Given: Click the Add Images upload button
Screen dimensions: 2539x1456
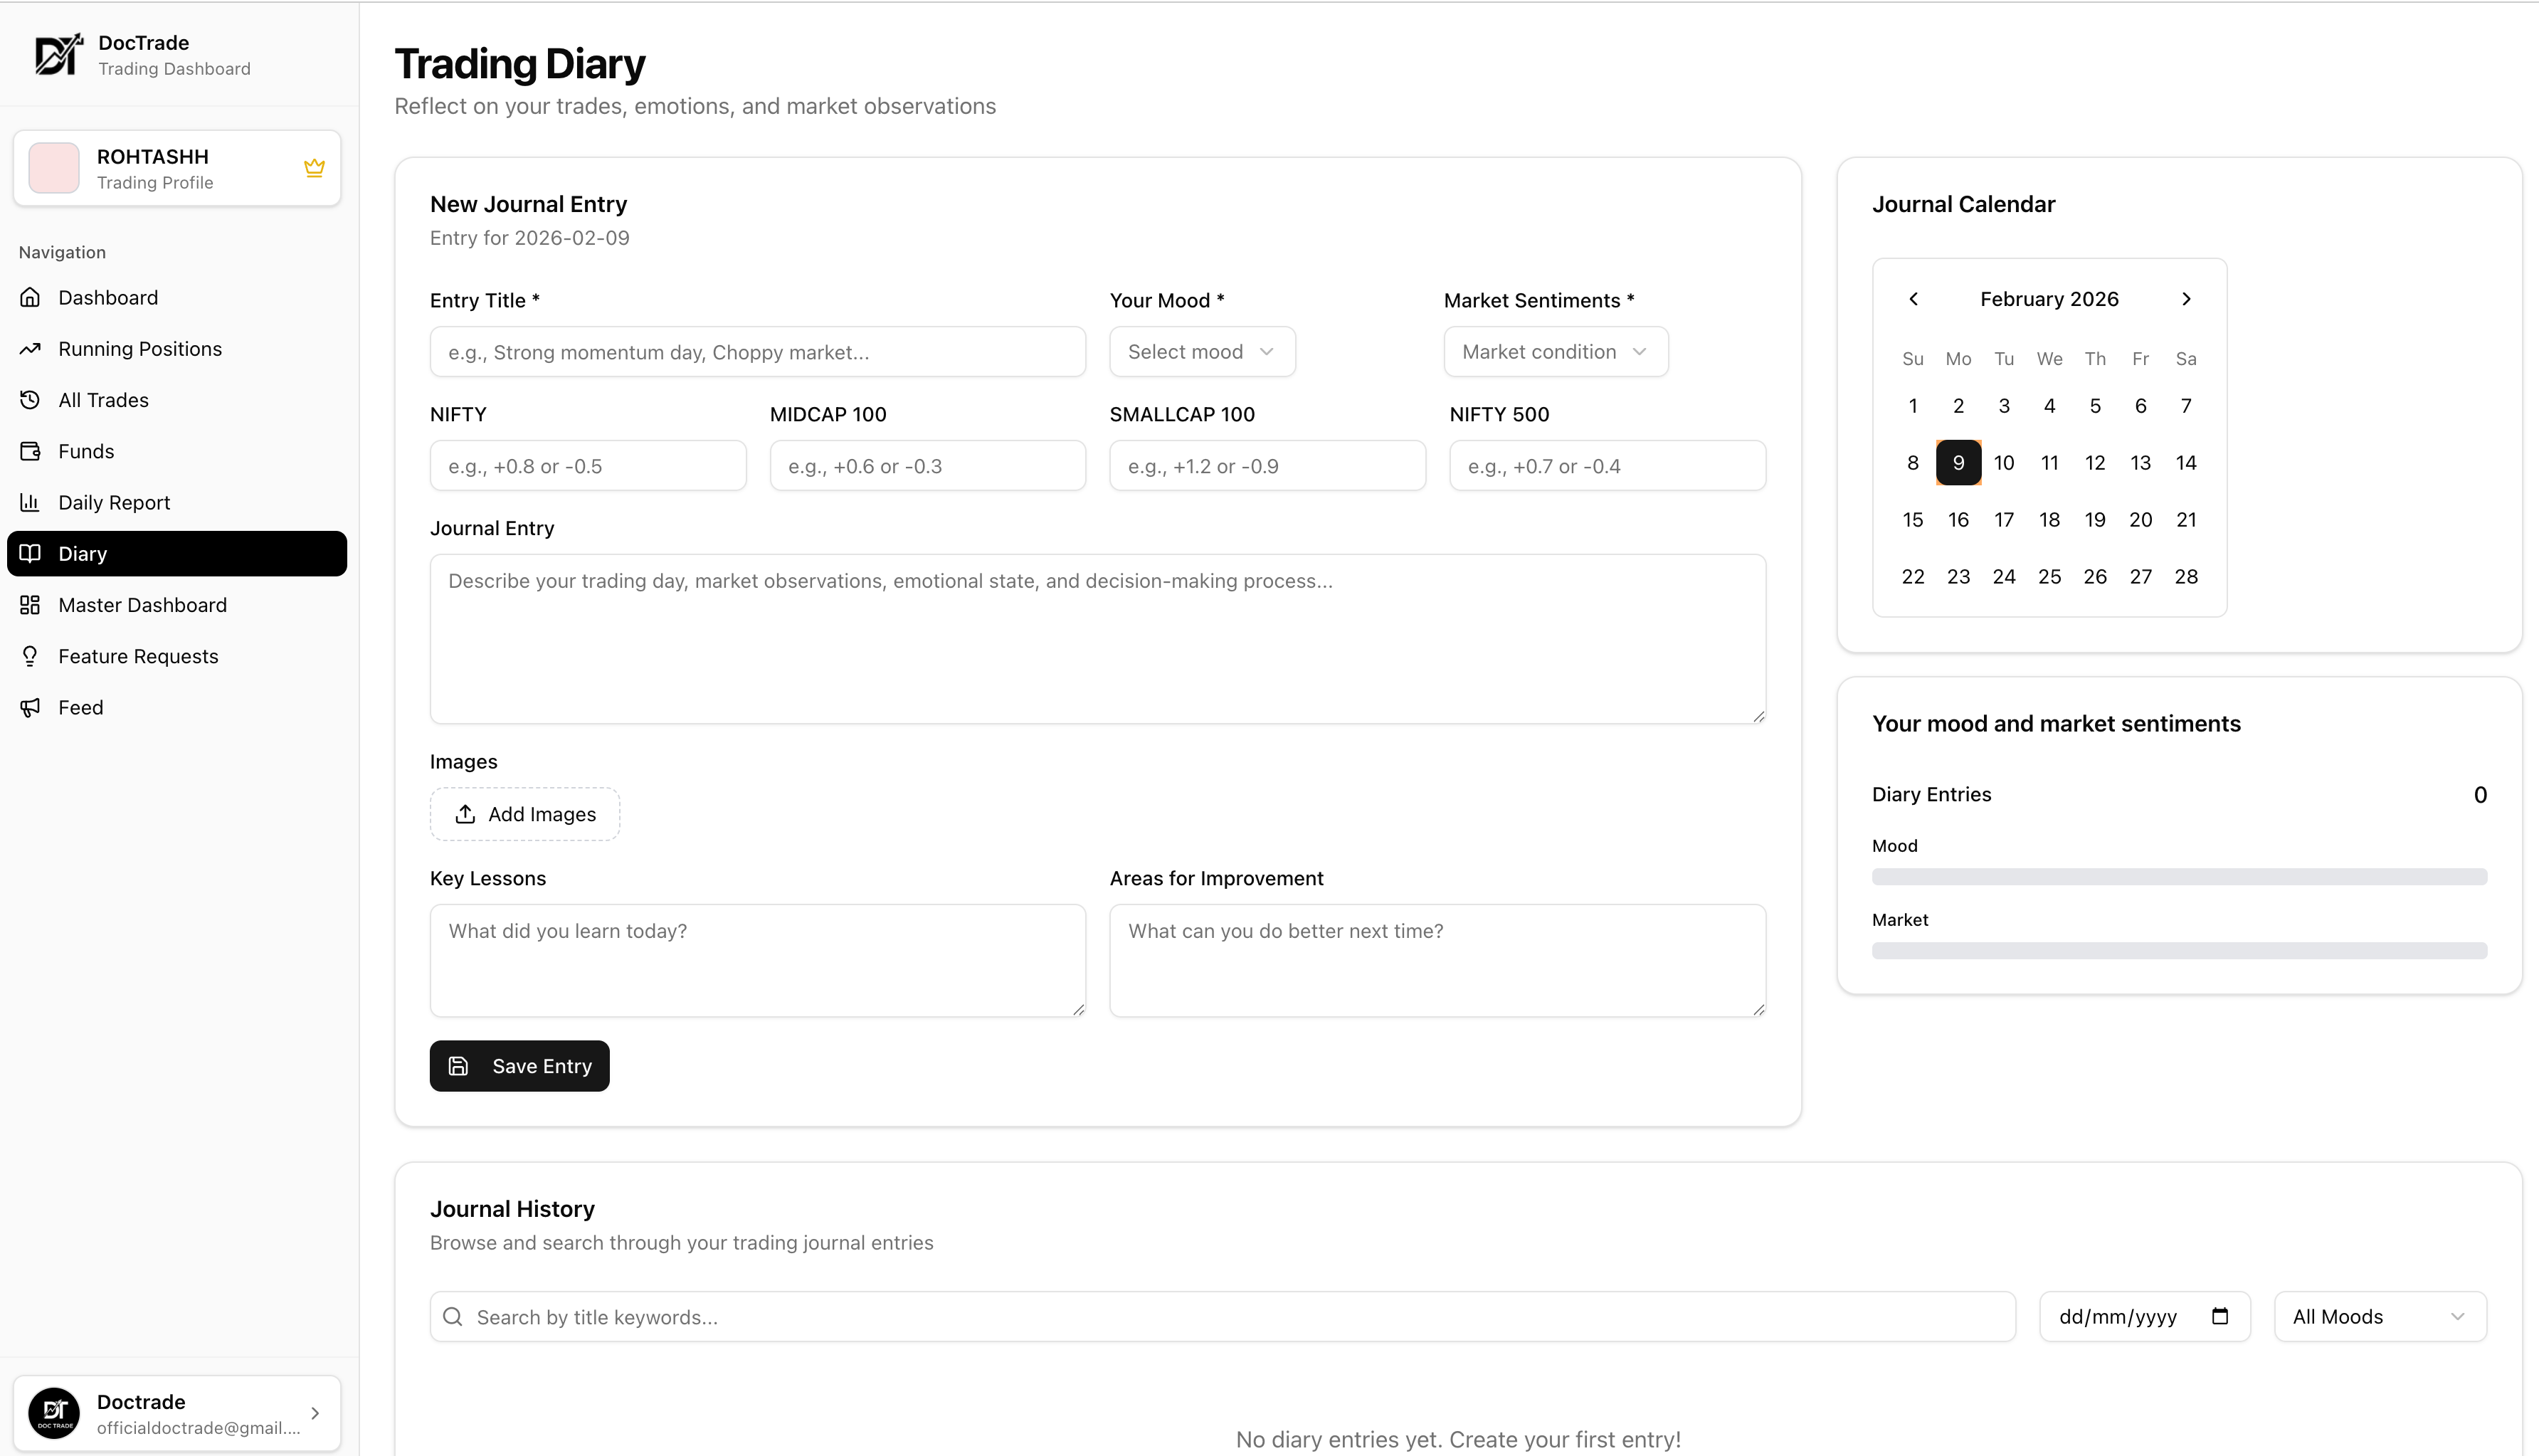Looking at the screenshot, I should click(x=525, y=814).
